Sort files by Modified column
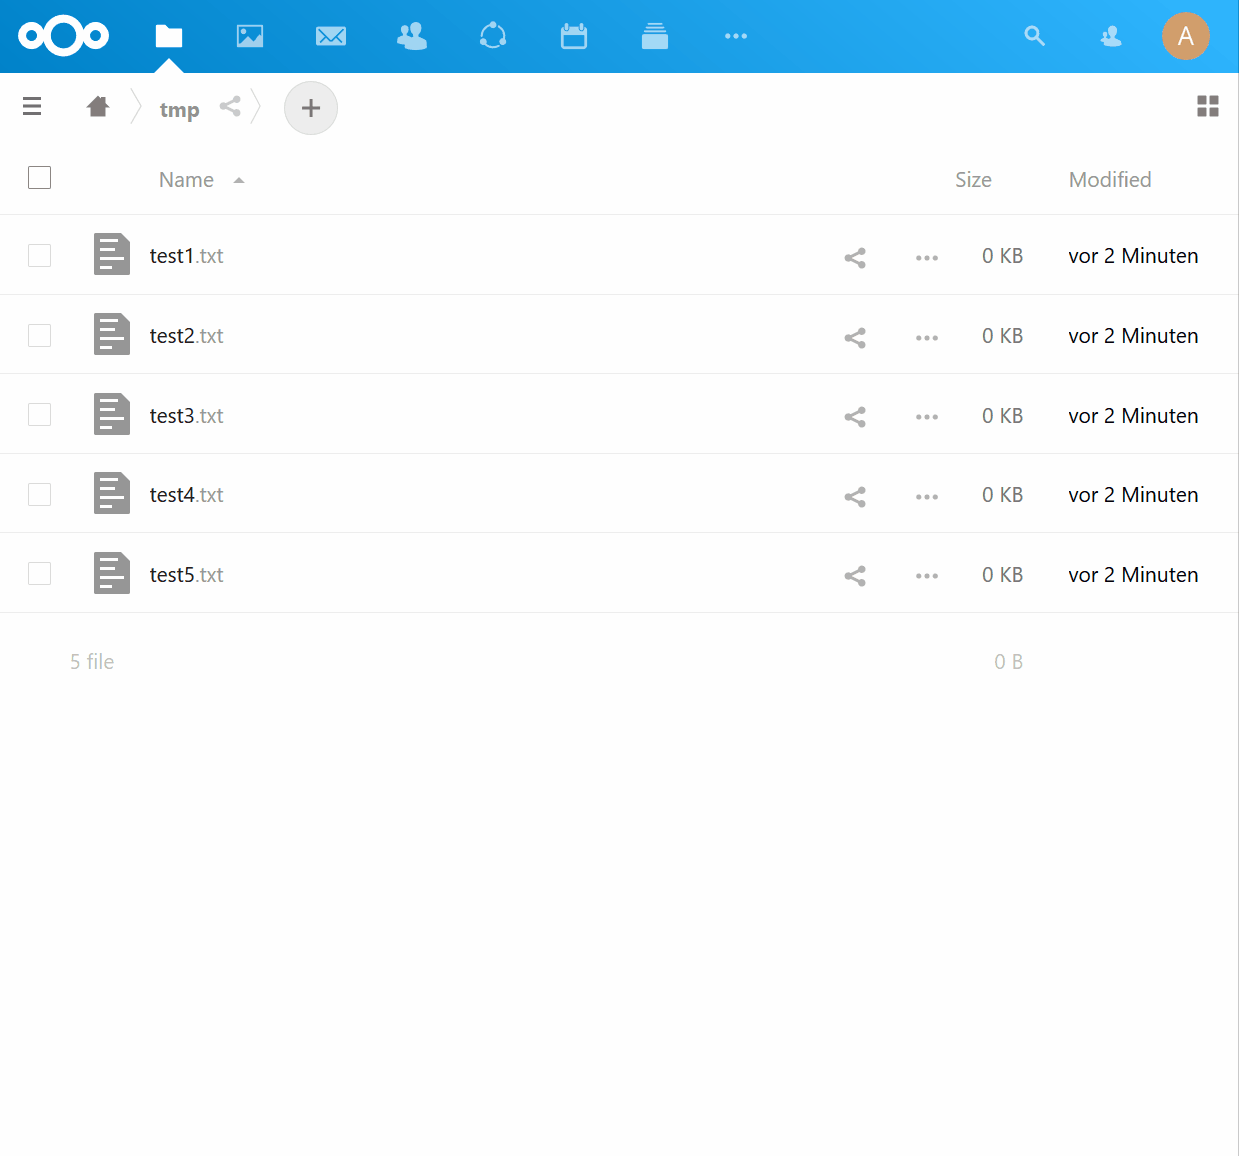Viewport: 1239px width, 1156px height. coord(1110,180)
